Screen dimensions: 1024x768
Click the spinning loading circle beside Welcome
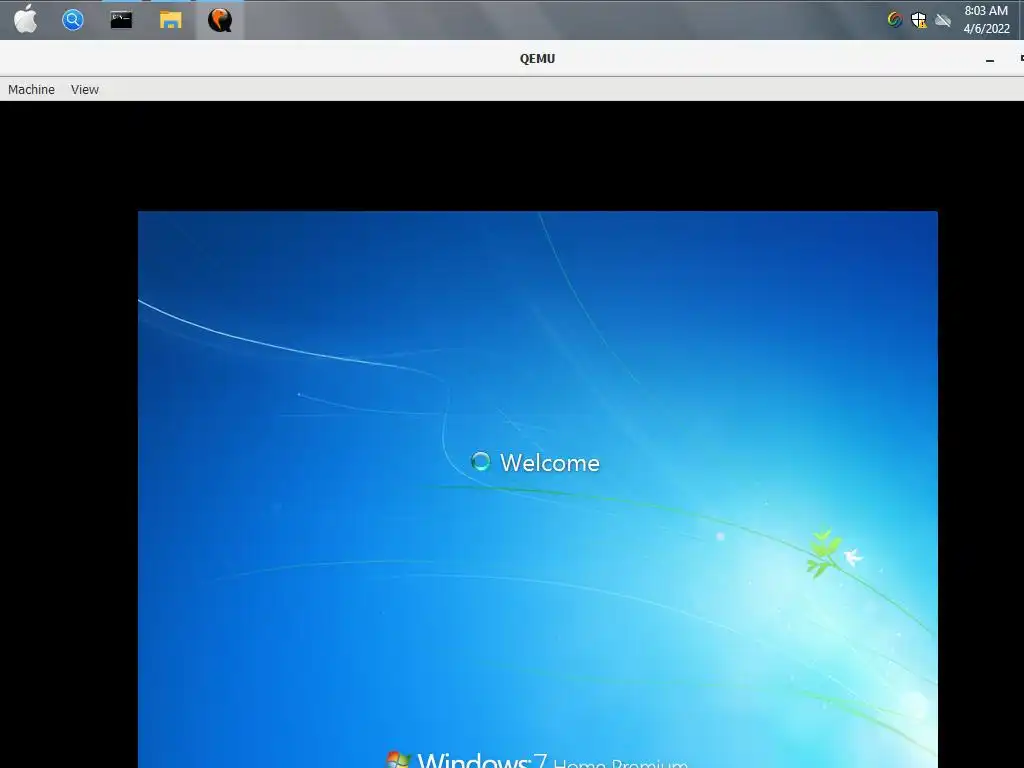481,461
